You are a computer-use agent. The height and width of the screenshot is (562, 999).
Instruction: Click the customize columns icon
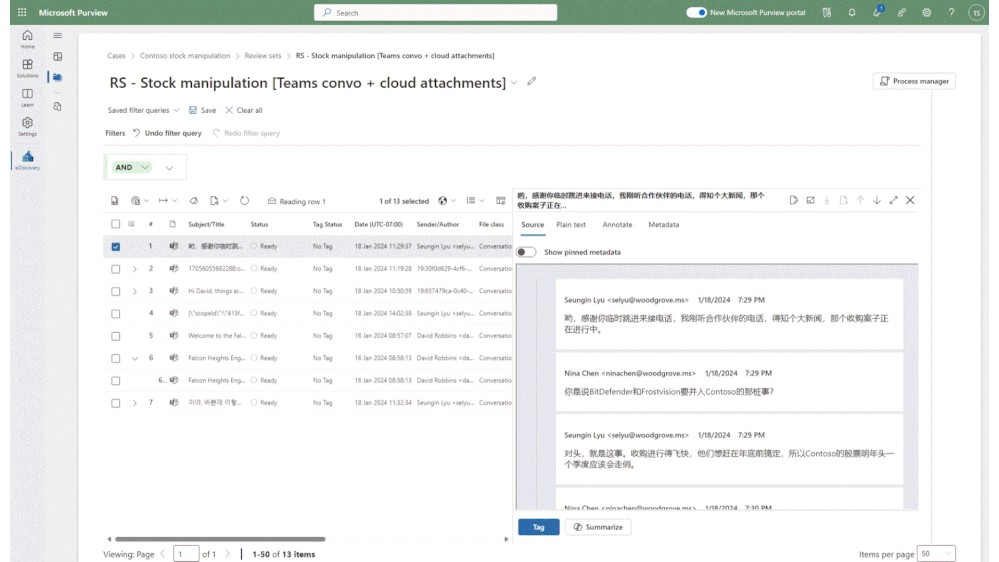(x=501, y=201)
